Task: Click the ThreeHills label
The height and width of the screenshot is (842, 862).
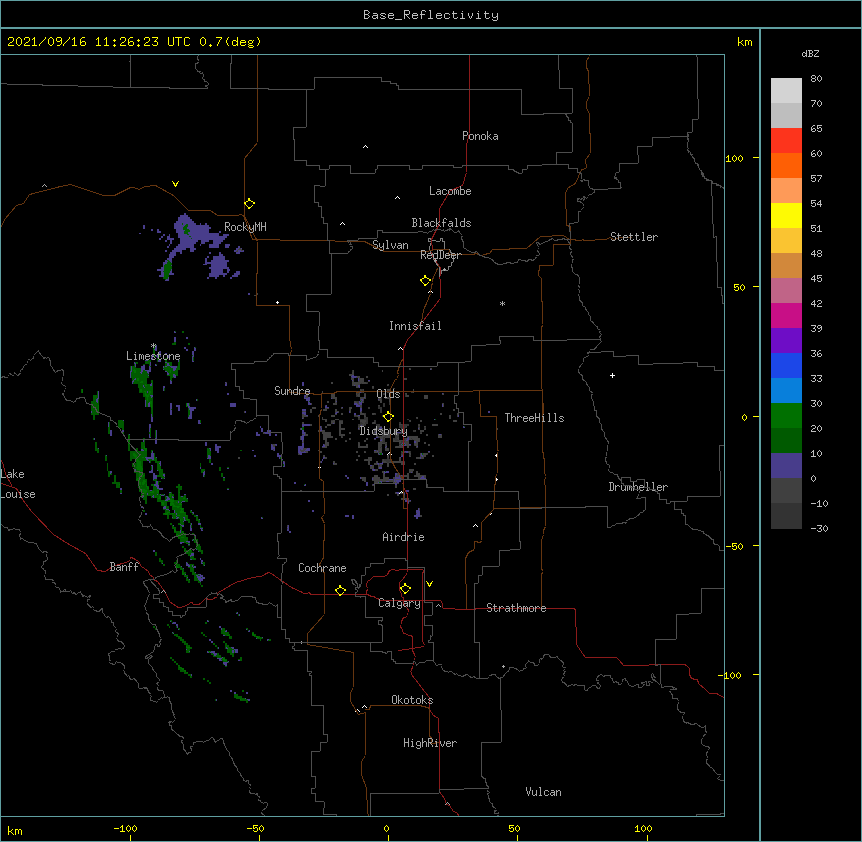Action: coord(534,418)
